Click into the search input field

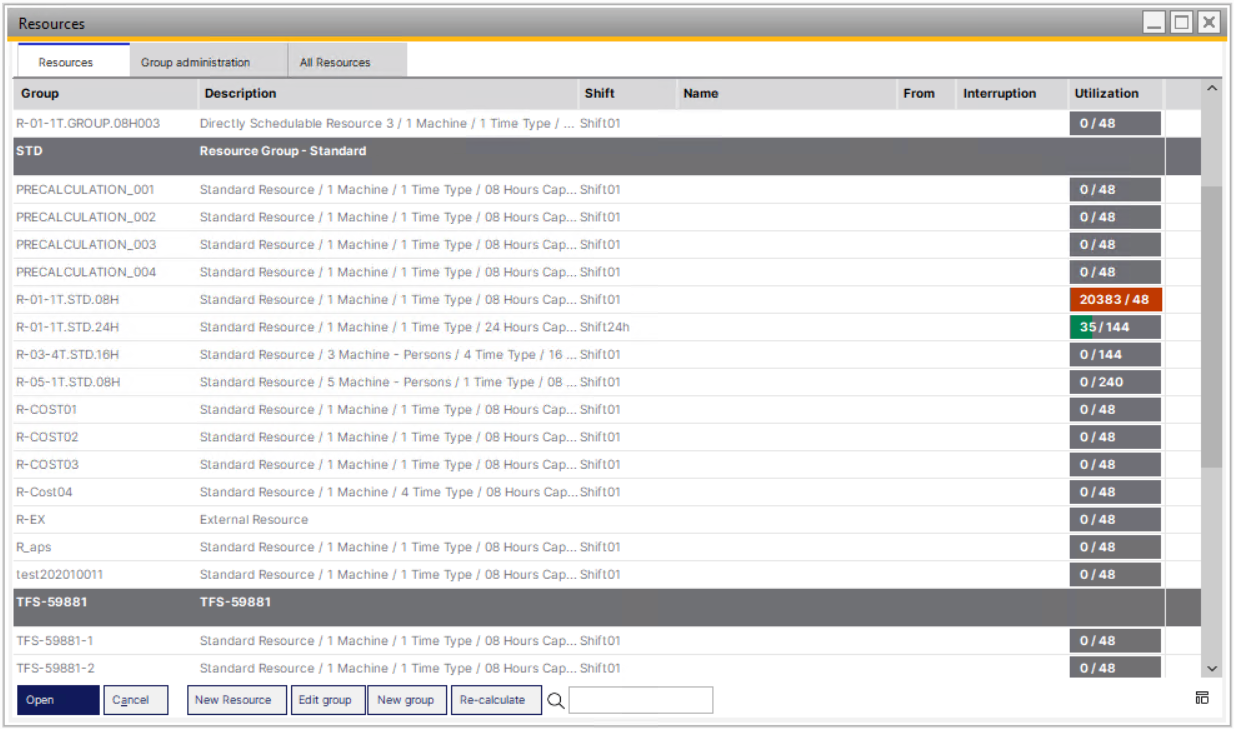(x=640, y=700)
